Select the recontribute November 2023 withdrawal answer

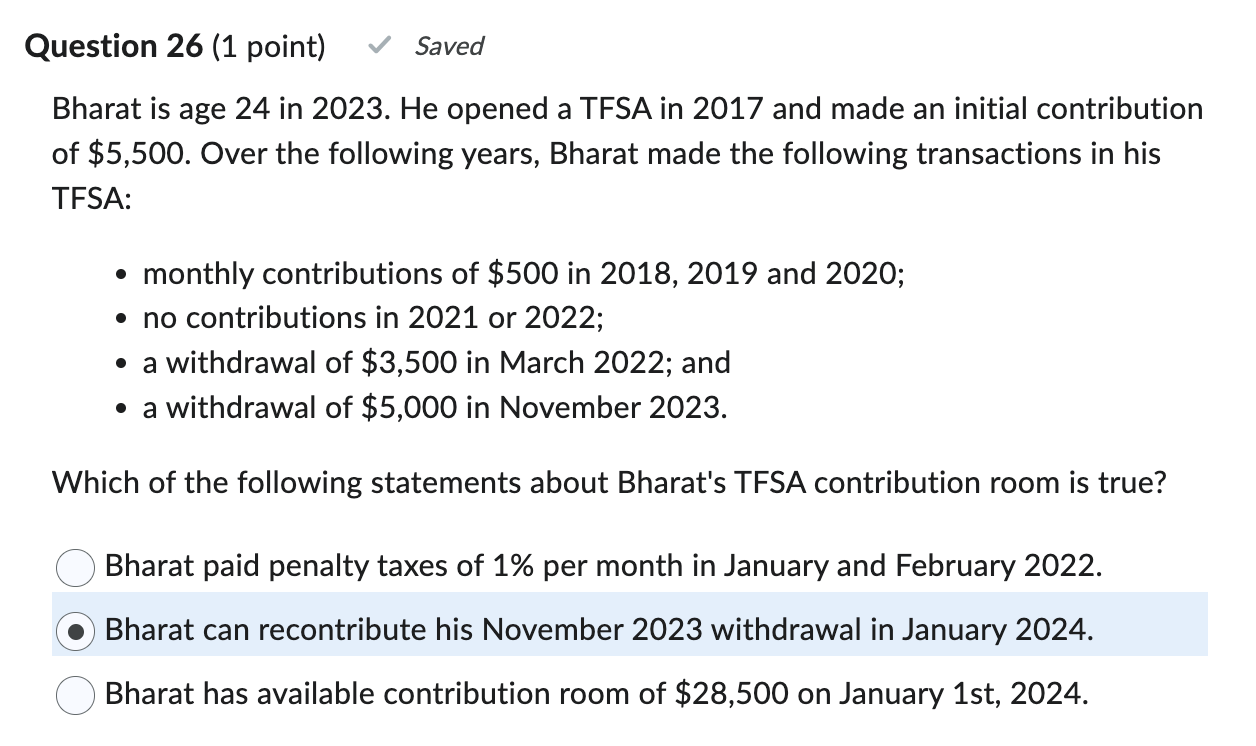coord(600,631)
